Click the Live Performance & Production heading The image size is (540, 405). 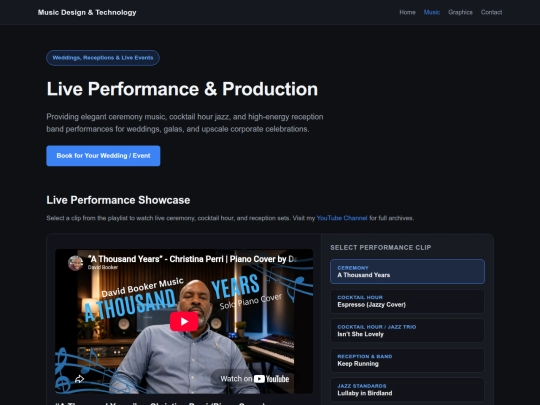(182, 89)
